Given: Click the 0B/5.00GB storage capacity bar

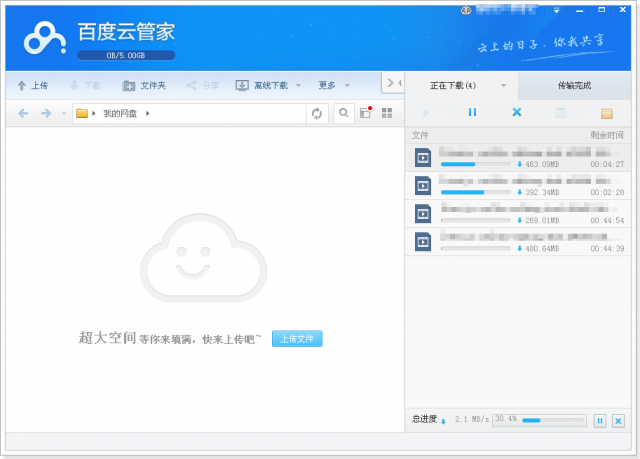Looking at the screenshot, I should point(126,55).
